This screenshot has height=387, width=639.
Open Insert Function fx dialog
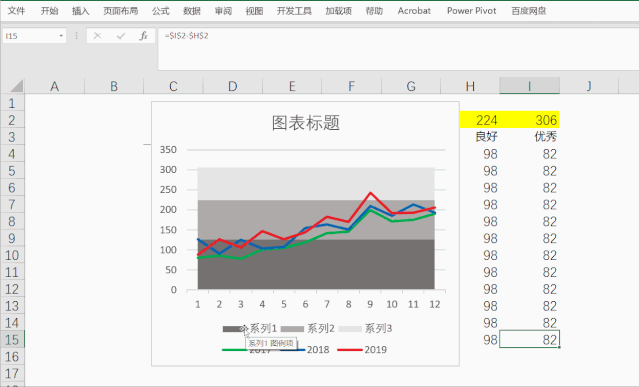point(143,36)
